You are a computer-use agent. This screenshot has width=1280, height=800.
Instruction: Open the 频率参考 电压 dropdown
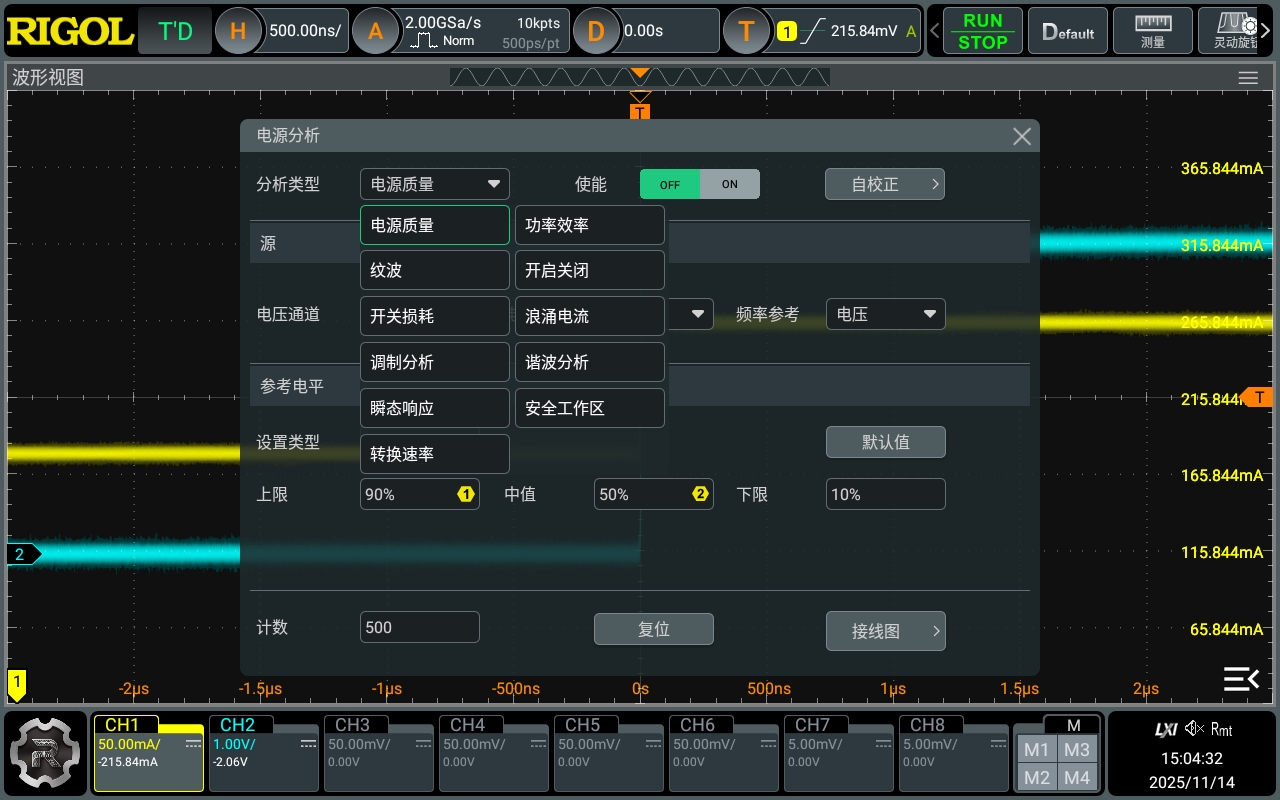point(884,314)
